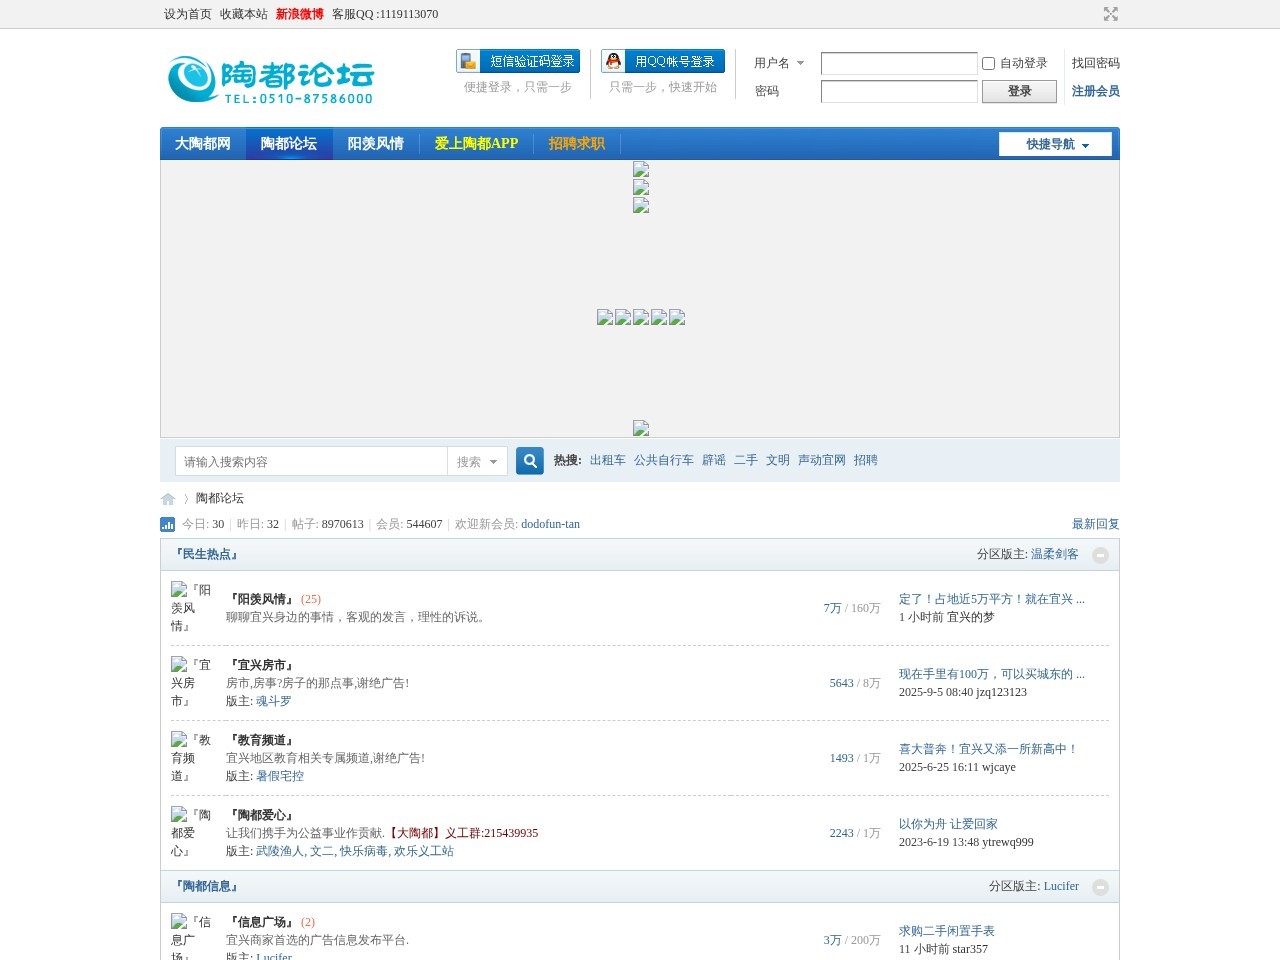1280x960 pixels.
Task: Click the 短信验证码登录 message icon
Action: point(468,60)
